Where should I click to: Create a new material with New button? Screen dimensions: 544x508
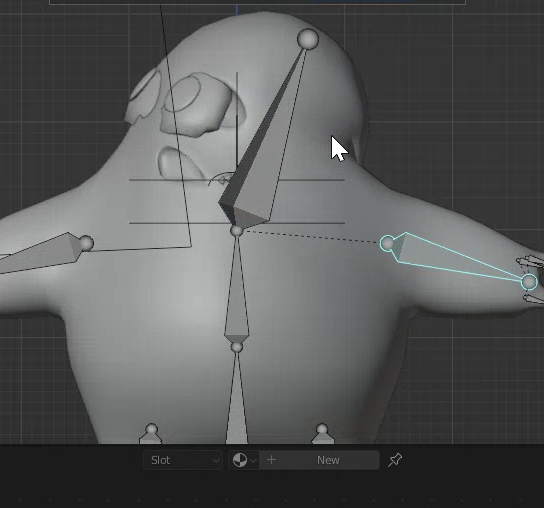coord(328,460)
